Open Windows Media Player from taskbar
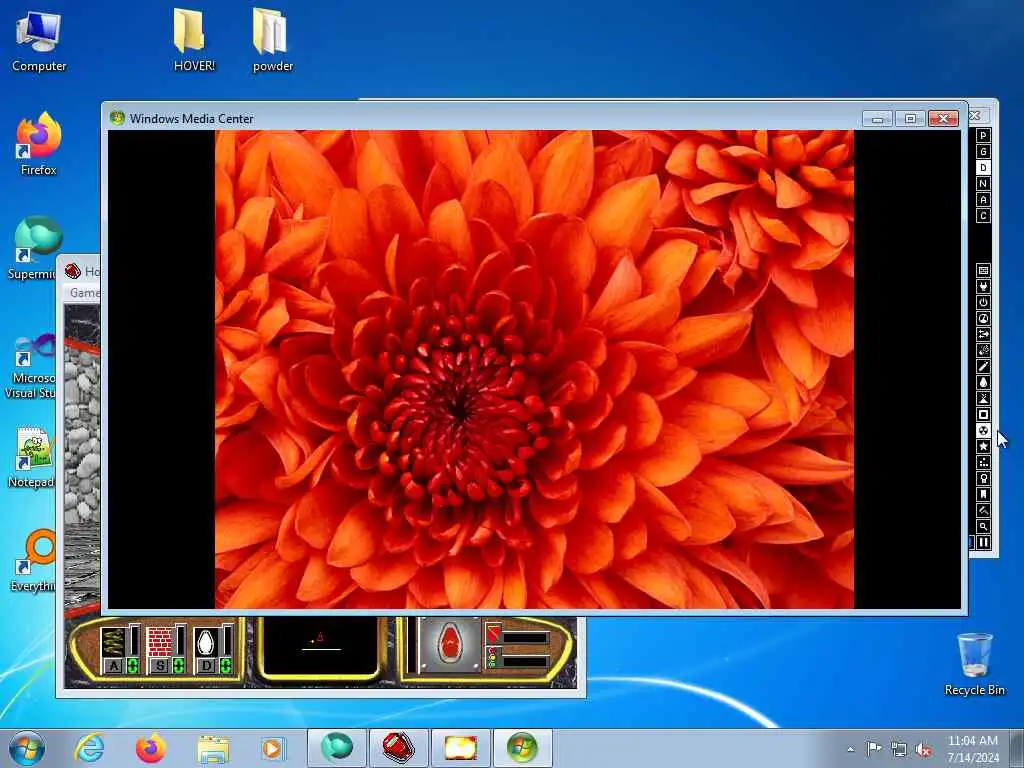Image resolution: width=1024 pixels, height=768 pixels. (x=272, y=748)
